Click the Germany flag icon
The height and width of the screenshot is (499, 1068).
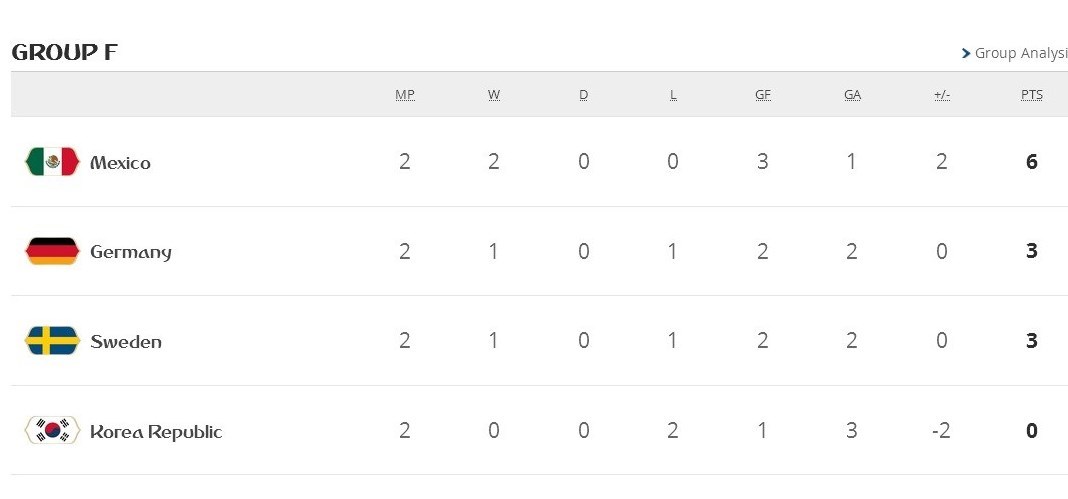[52, 252]
